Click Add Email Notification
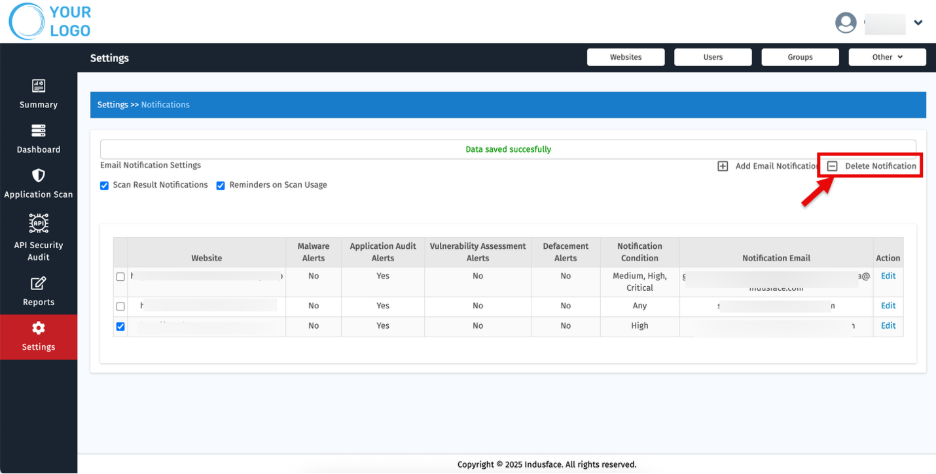The image size is (936, 474). (x=777, y=166)
